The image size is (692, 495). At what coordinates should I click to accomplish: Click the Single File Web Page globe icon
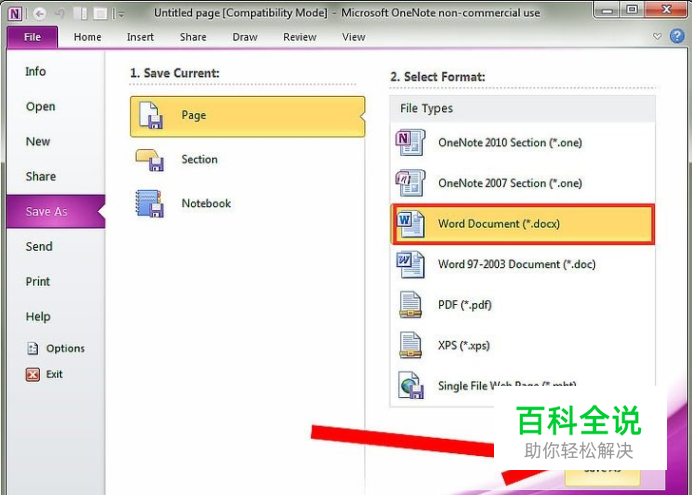[411, 385]
